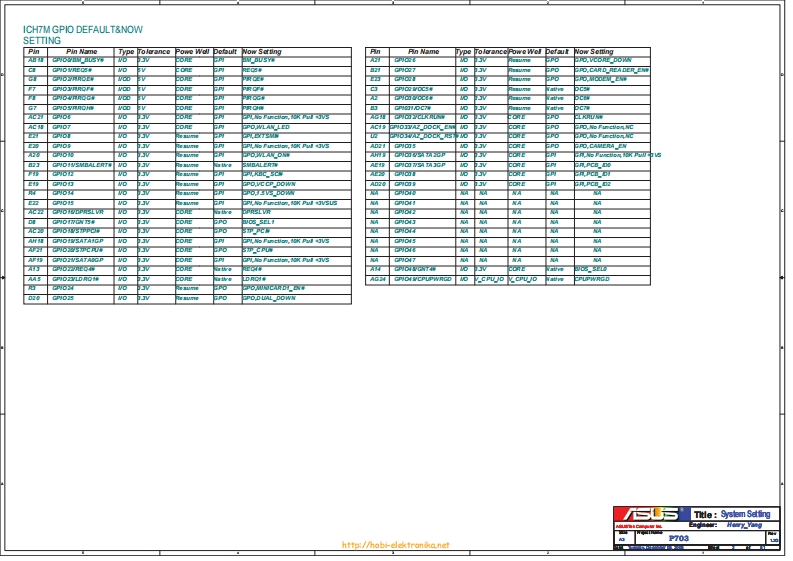
Task: Select the GPIO11/SMBALERT# pin name cell
Action: pos(81,165)
